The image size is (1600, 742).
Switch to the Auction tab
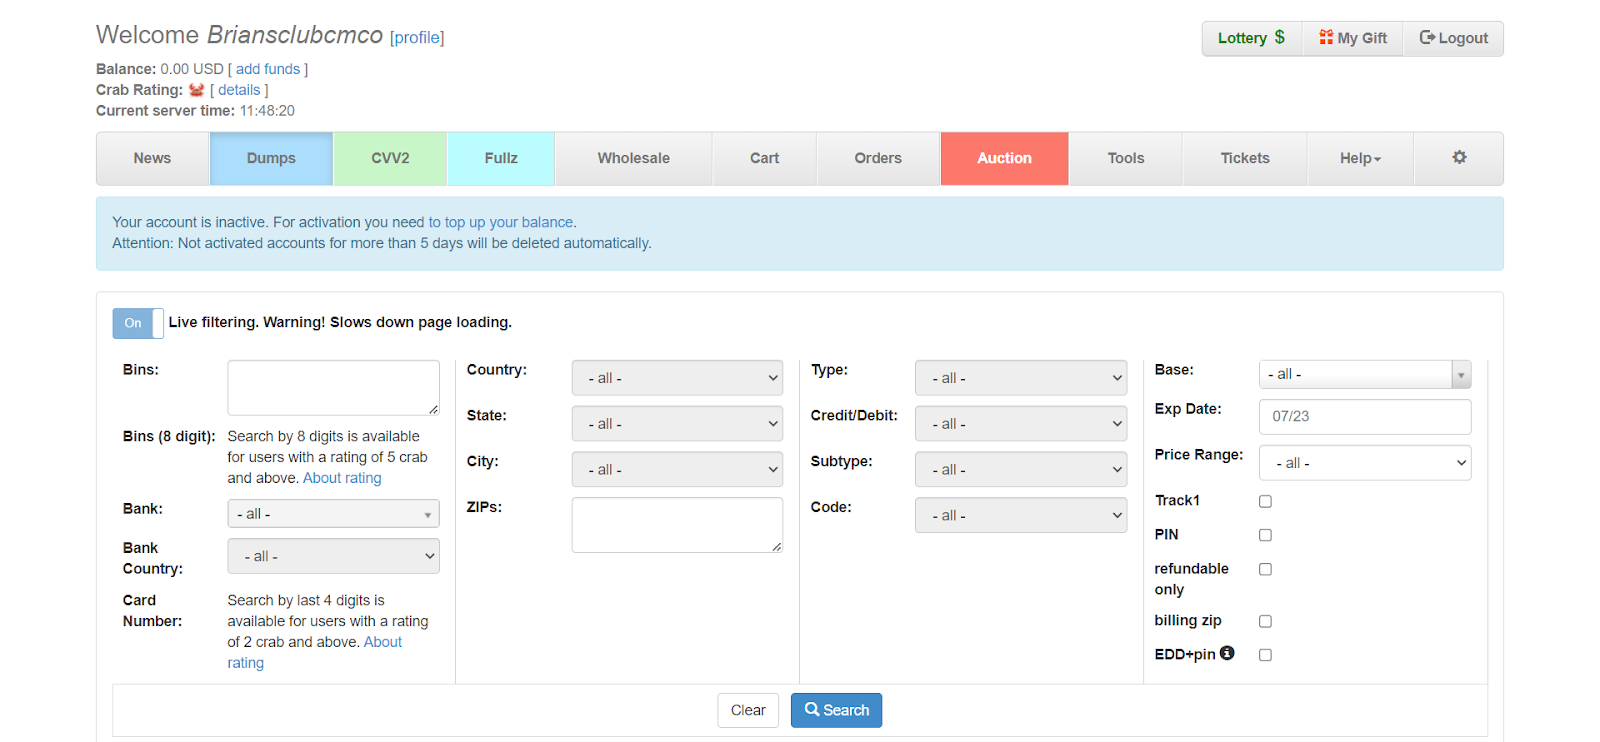[x=1004, y=158]
